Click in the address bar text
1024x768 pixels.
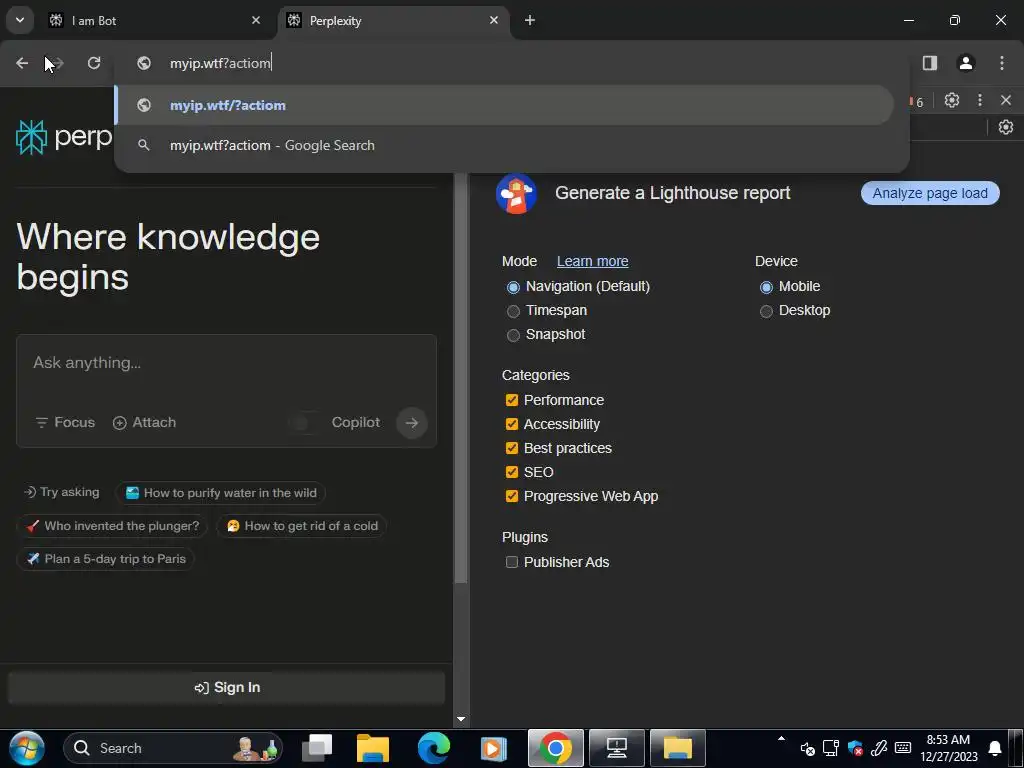(x=220, y=63)
